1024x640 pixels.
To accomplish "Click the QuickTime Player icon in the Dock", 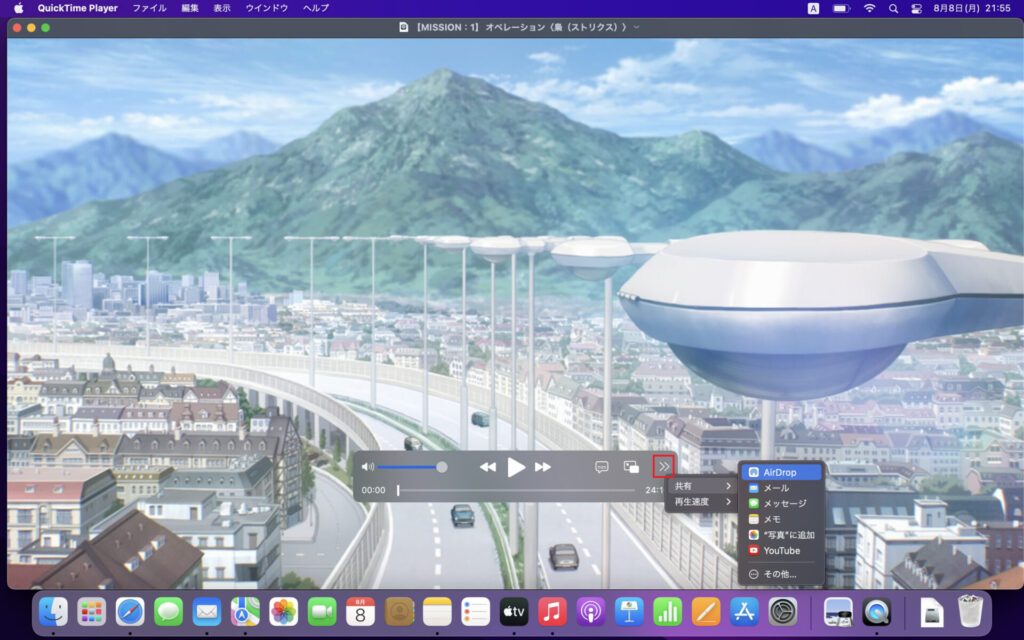I will coord(876,612).
